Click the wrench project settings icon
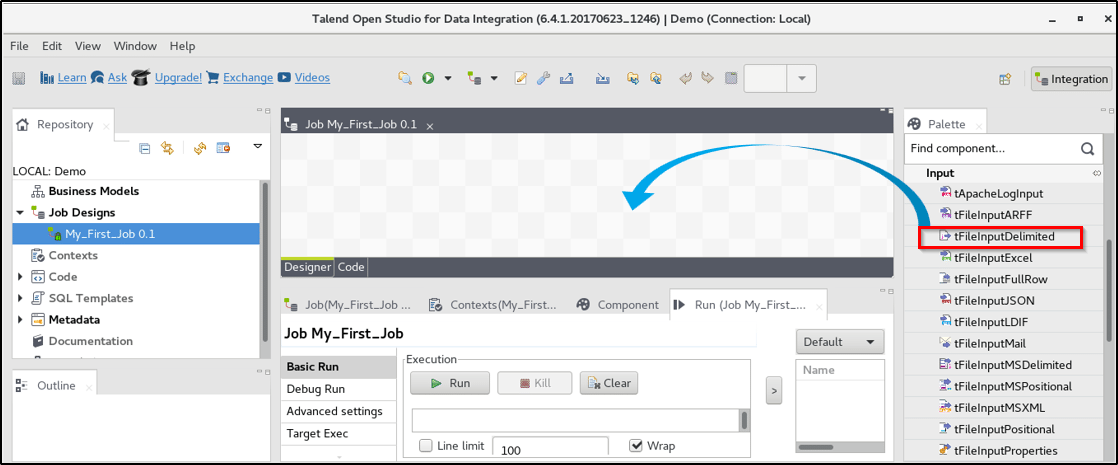 (x=543, y=78)
